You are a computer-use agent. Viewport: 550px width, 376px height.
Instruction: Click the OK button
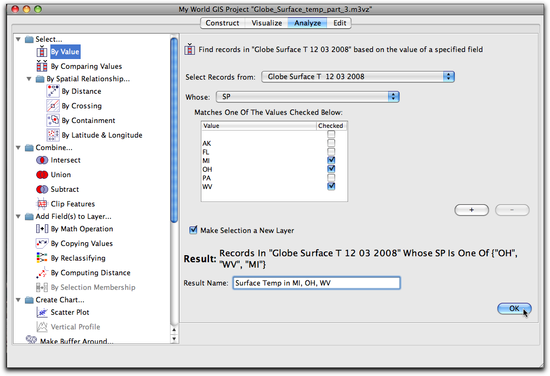pos(514,308)
